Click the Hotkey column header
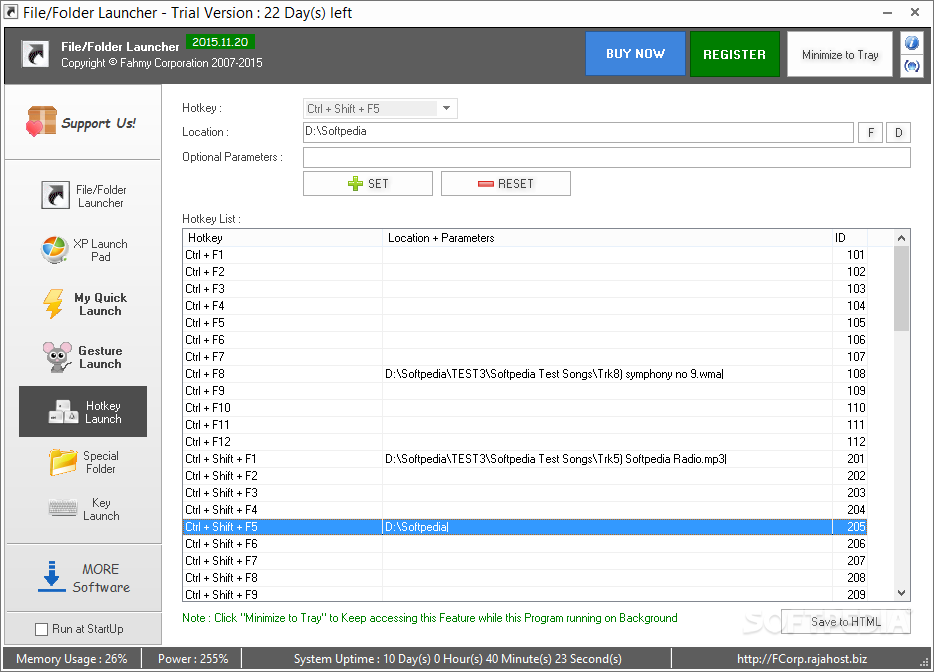934x672 pixels. (x=282, y=238)
